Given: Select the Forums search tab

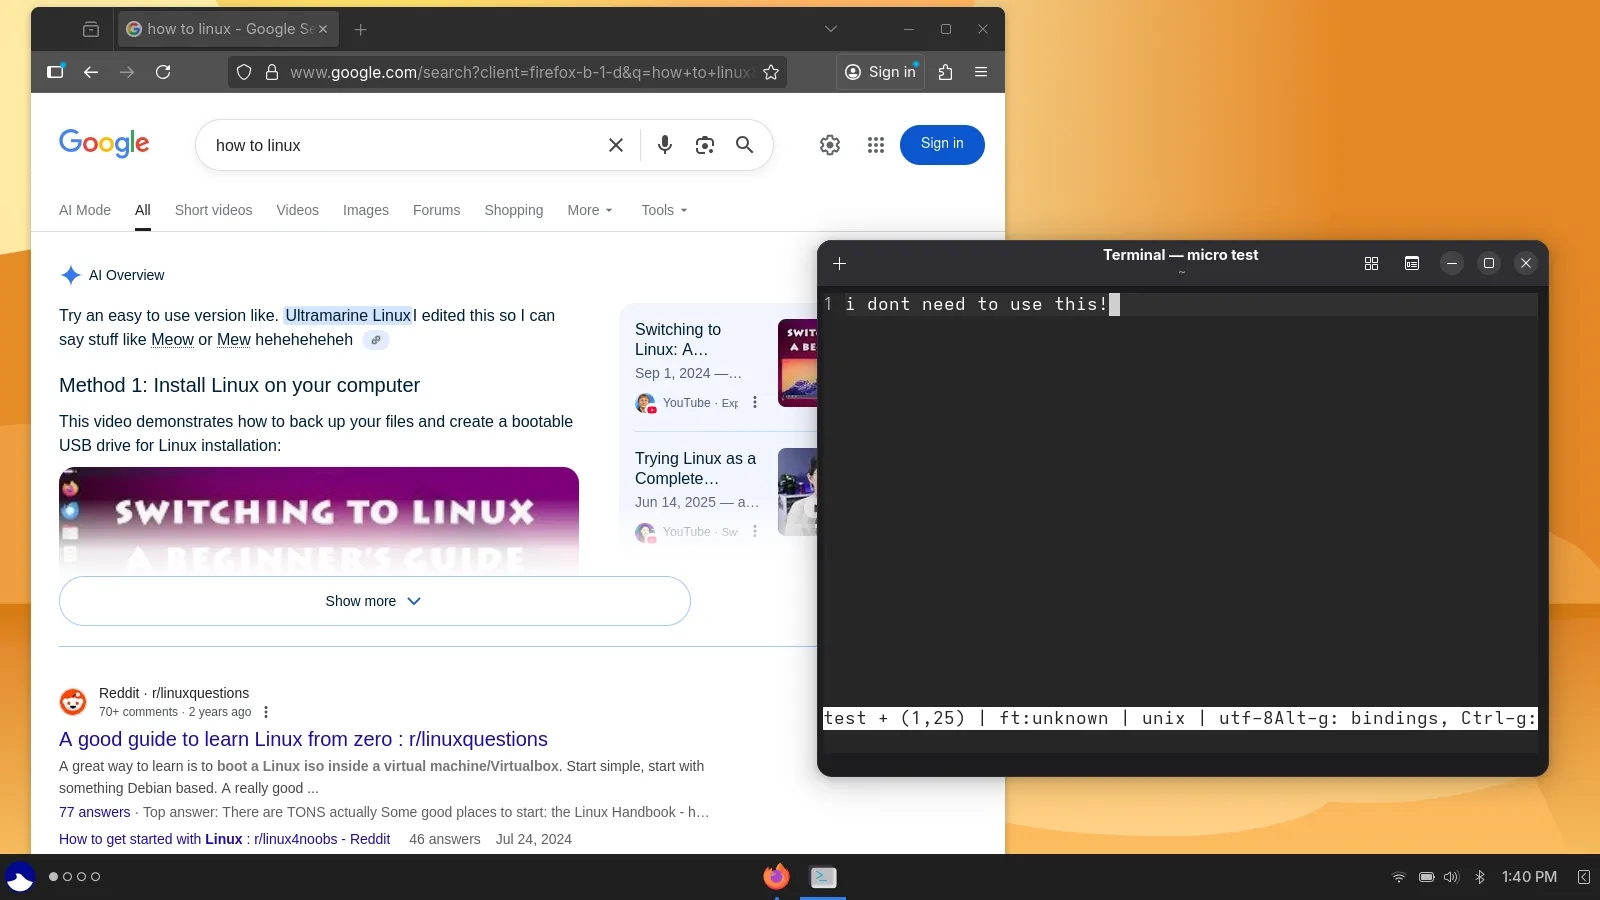Looking at the screenshot, I should coord(436,210).
